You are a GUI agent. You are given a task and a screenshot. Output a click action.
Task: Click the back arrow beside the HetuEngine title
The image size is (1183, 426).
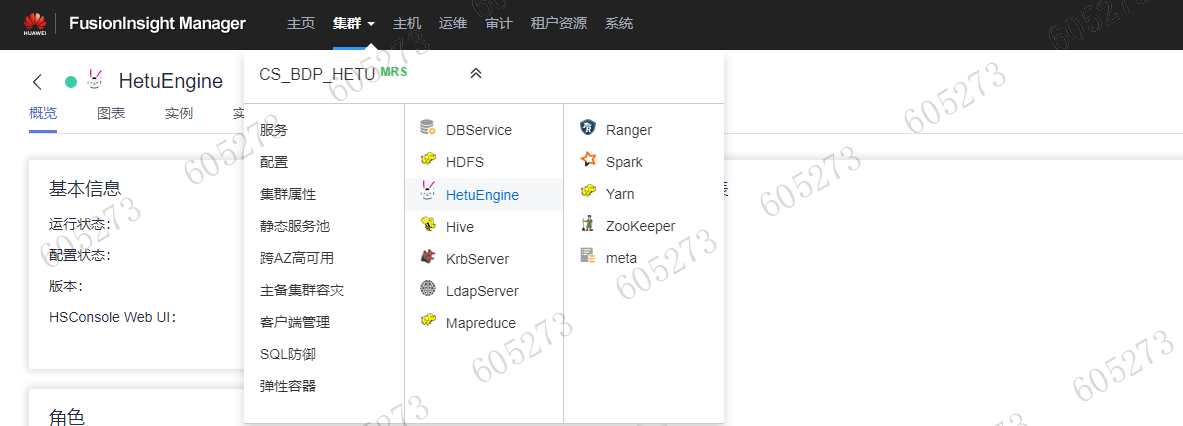coord(37,82)
